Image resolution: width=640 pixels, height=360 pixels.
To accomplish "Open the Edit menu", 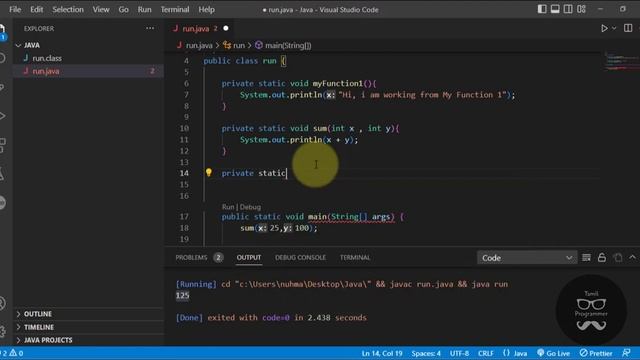I will click(36, 9).
